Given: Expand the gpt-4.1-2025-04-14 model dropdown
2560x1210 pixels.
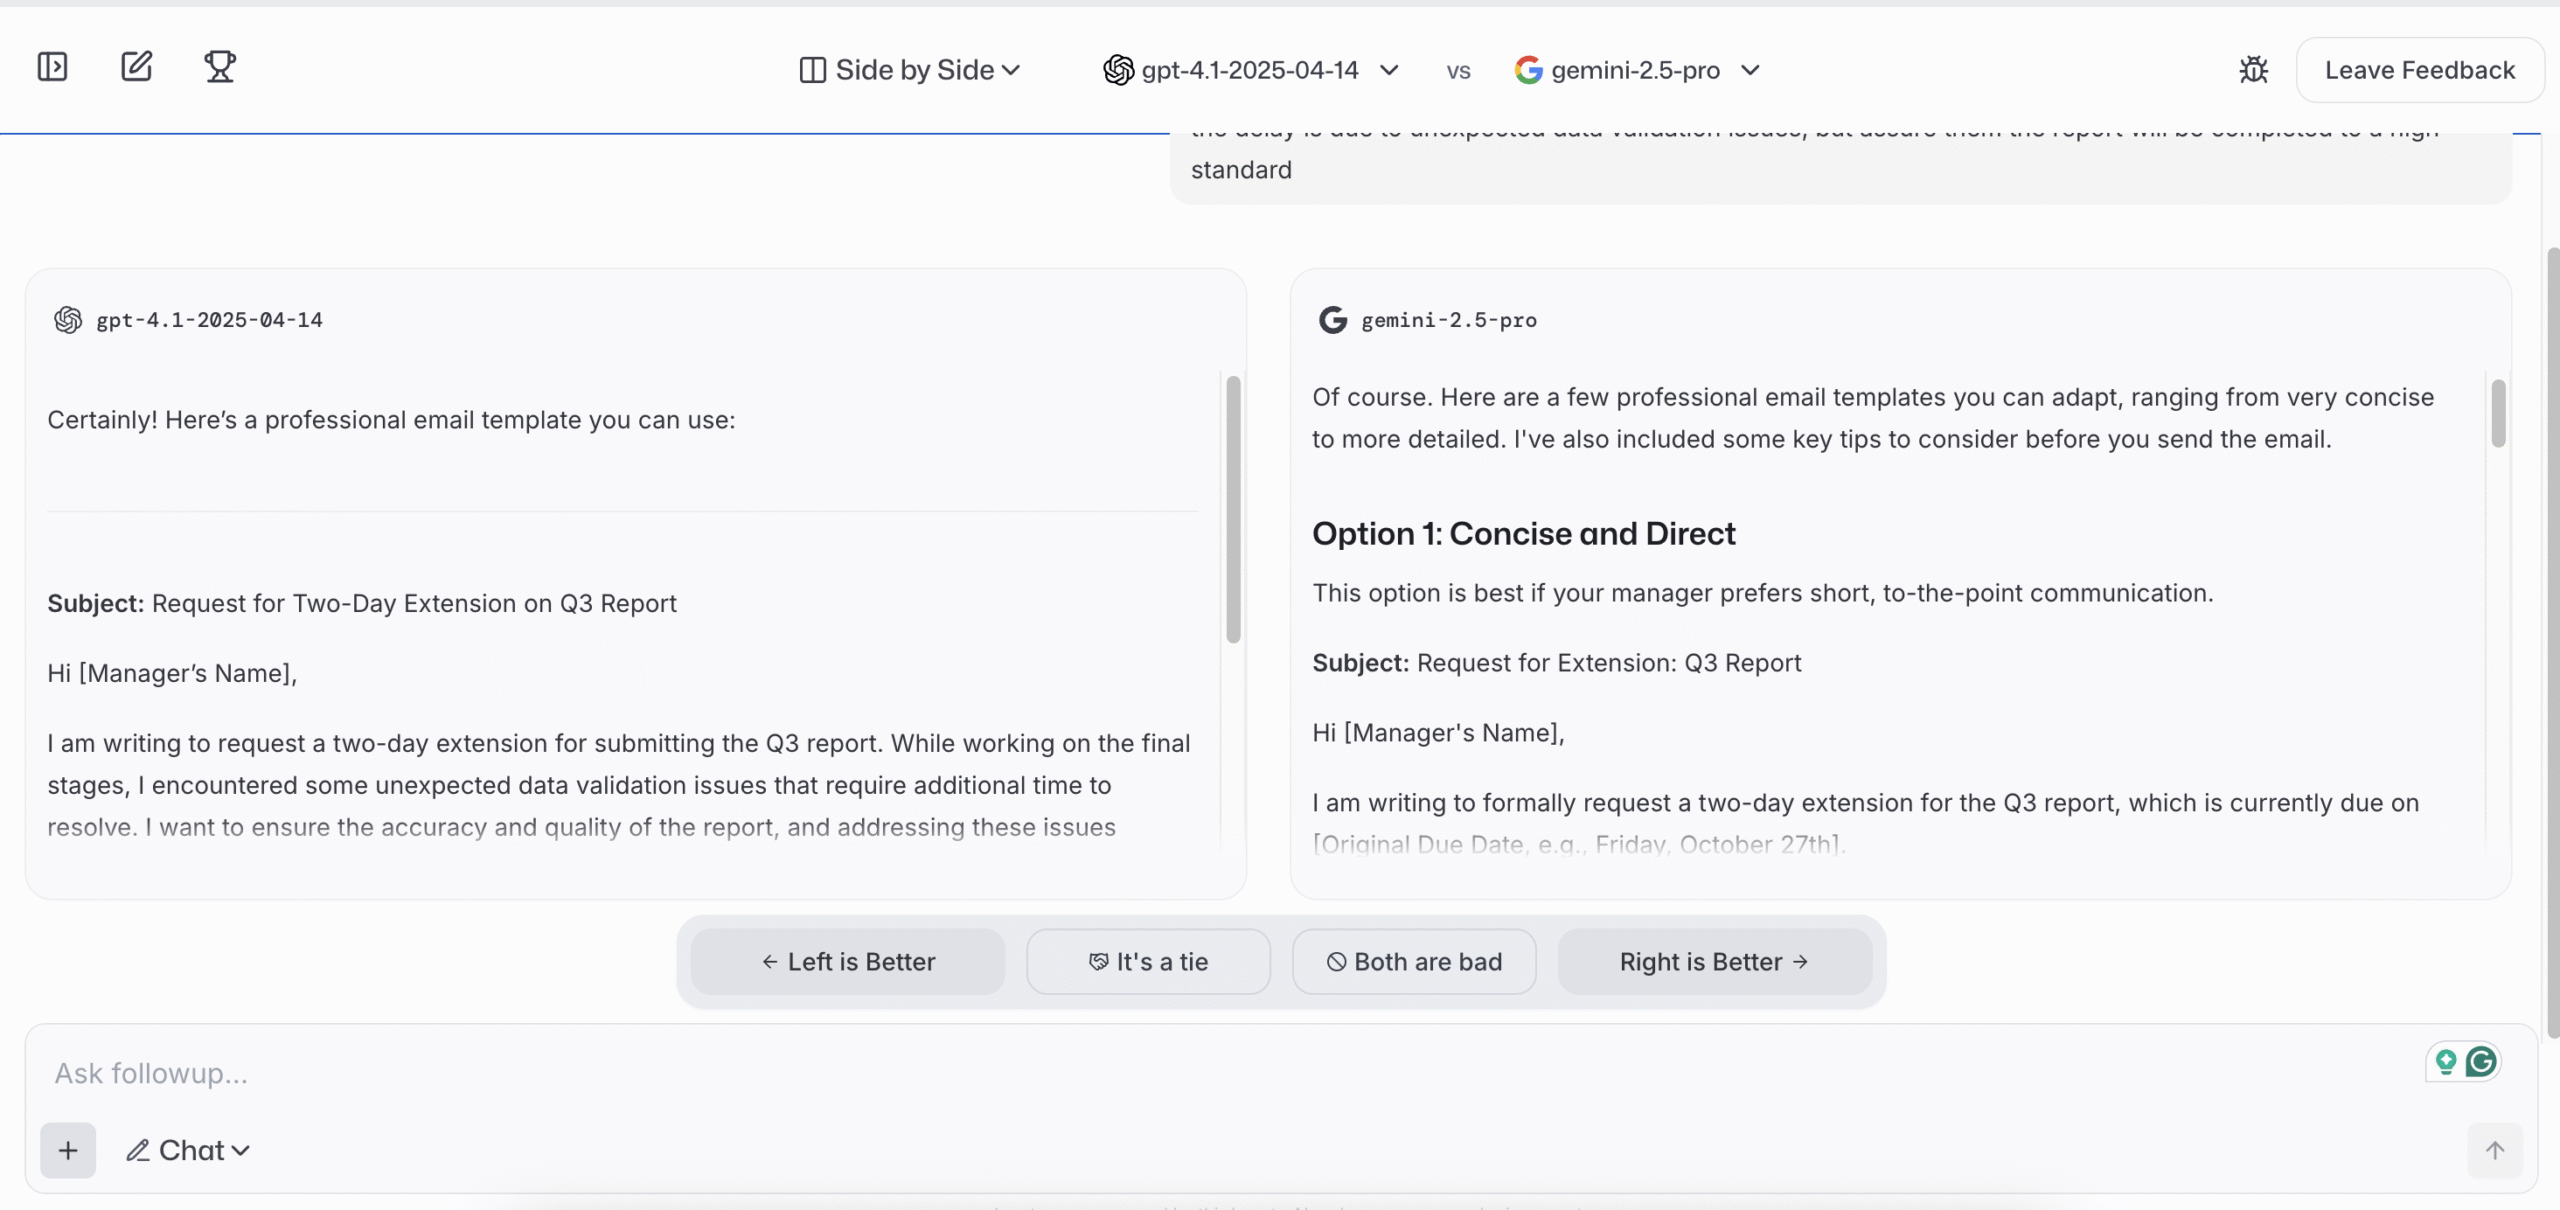Looking at the screenshot, I should pos(1250,70).
